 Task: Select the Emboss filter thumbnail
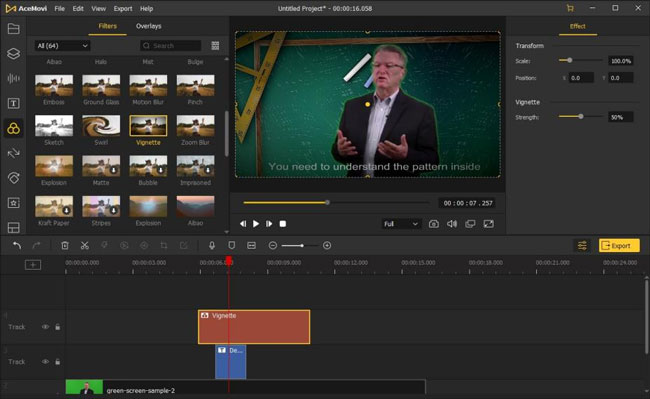coord(54,86)
